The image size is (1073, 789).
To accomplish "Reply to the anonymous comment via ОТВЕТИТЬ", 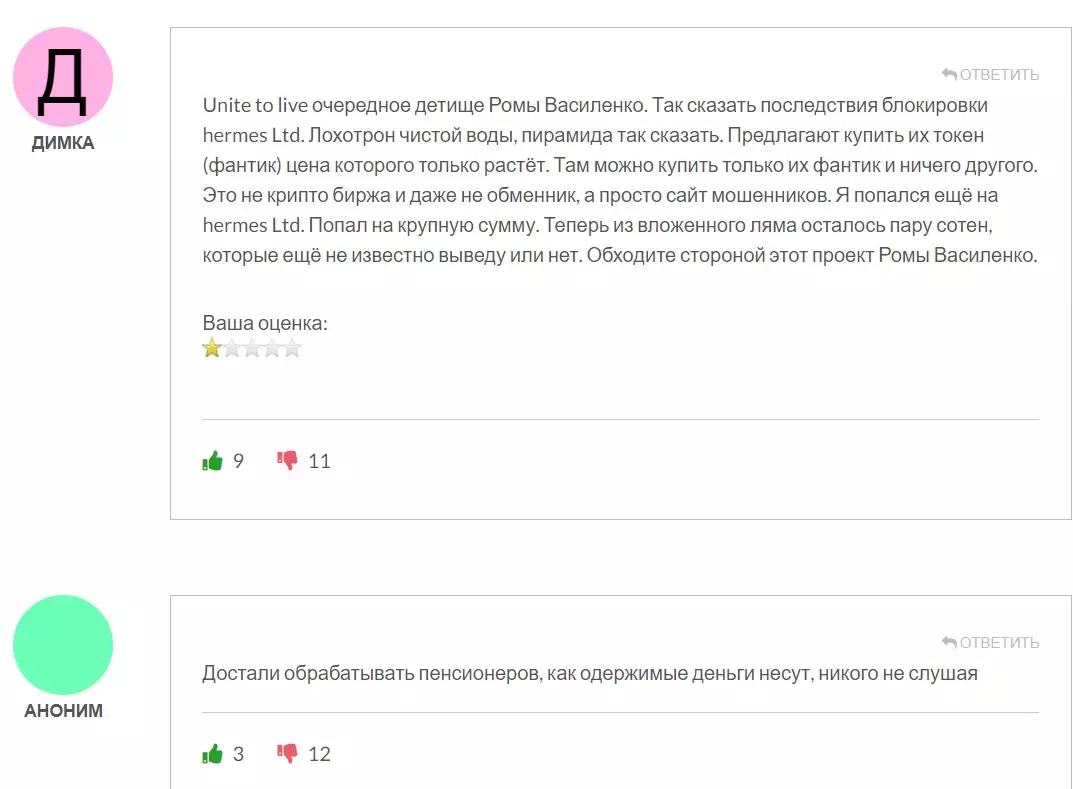I will pos(990,643).
